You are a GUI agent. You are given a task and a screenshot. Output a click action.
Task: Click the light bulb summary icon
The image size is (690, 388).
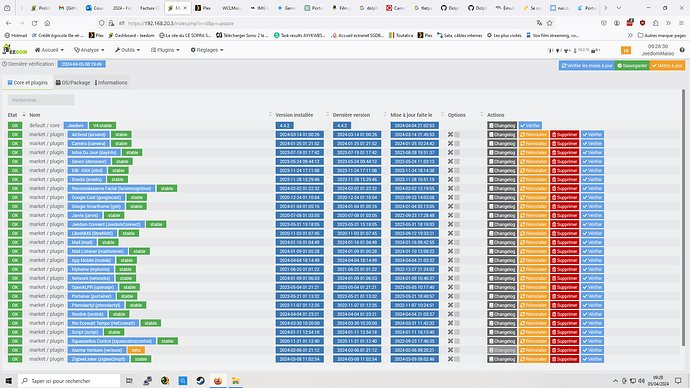[558, 51]
